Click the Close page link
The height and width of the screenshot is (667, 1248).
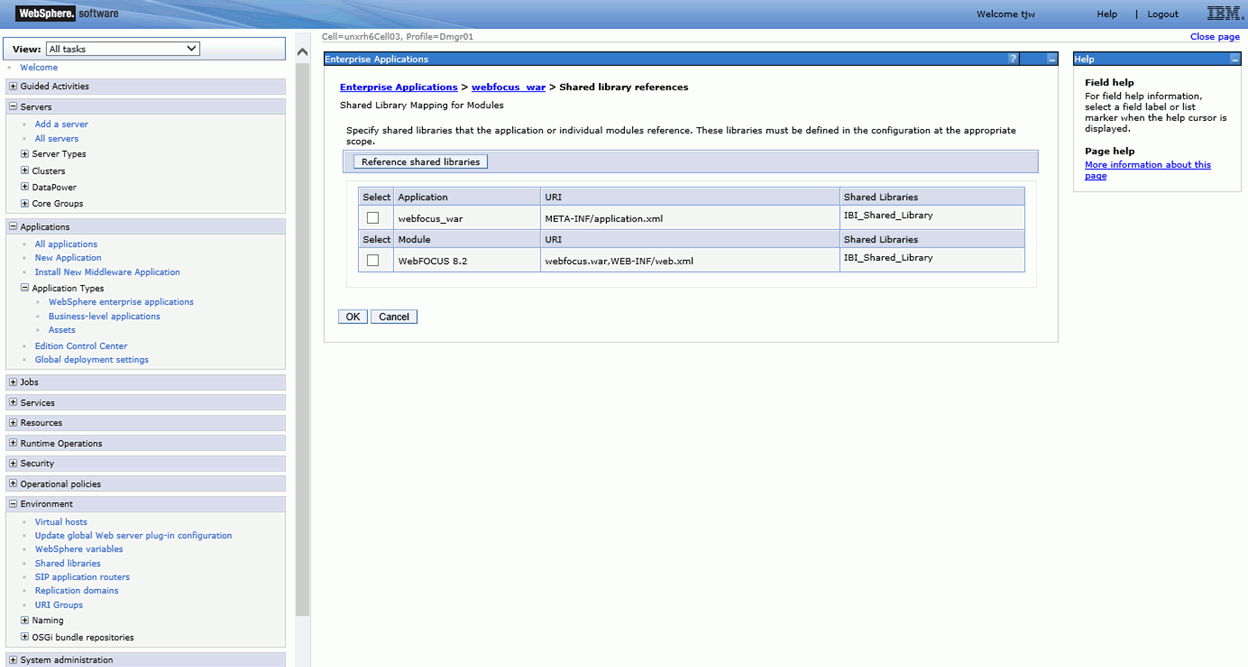pos(1215,36)
